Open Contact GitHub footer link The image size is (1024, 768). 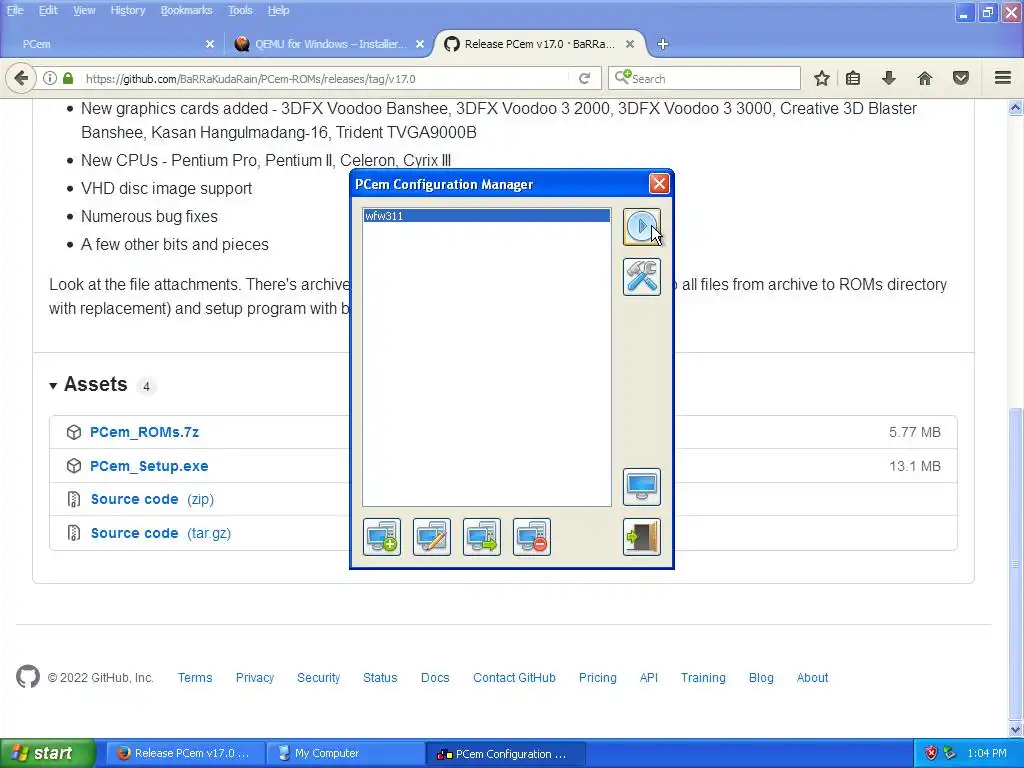pos(514,678)
